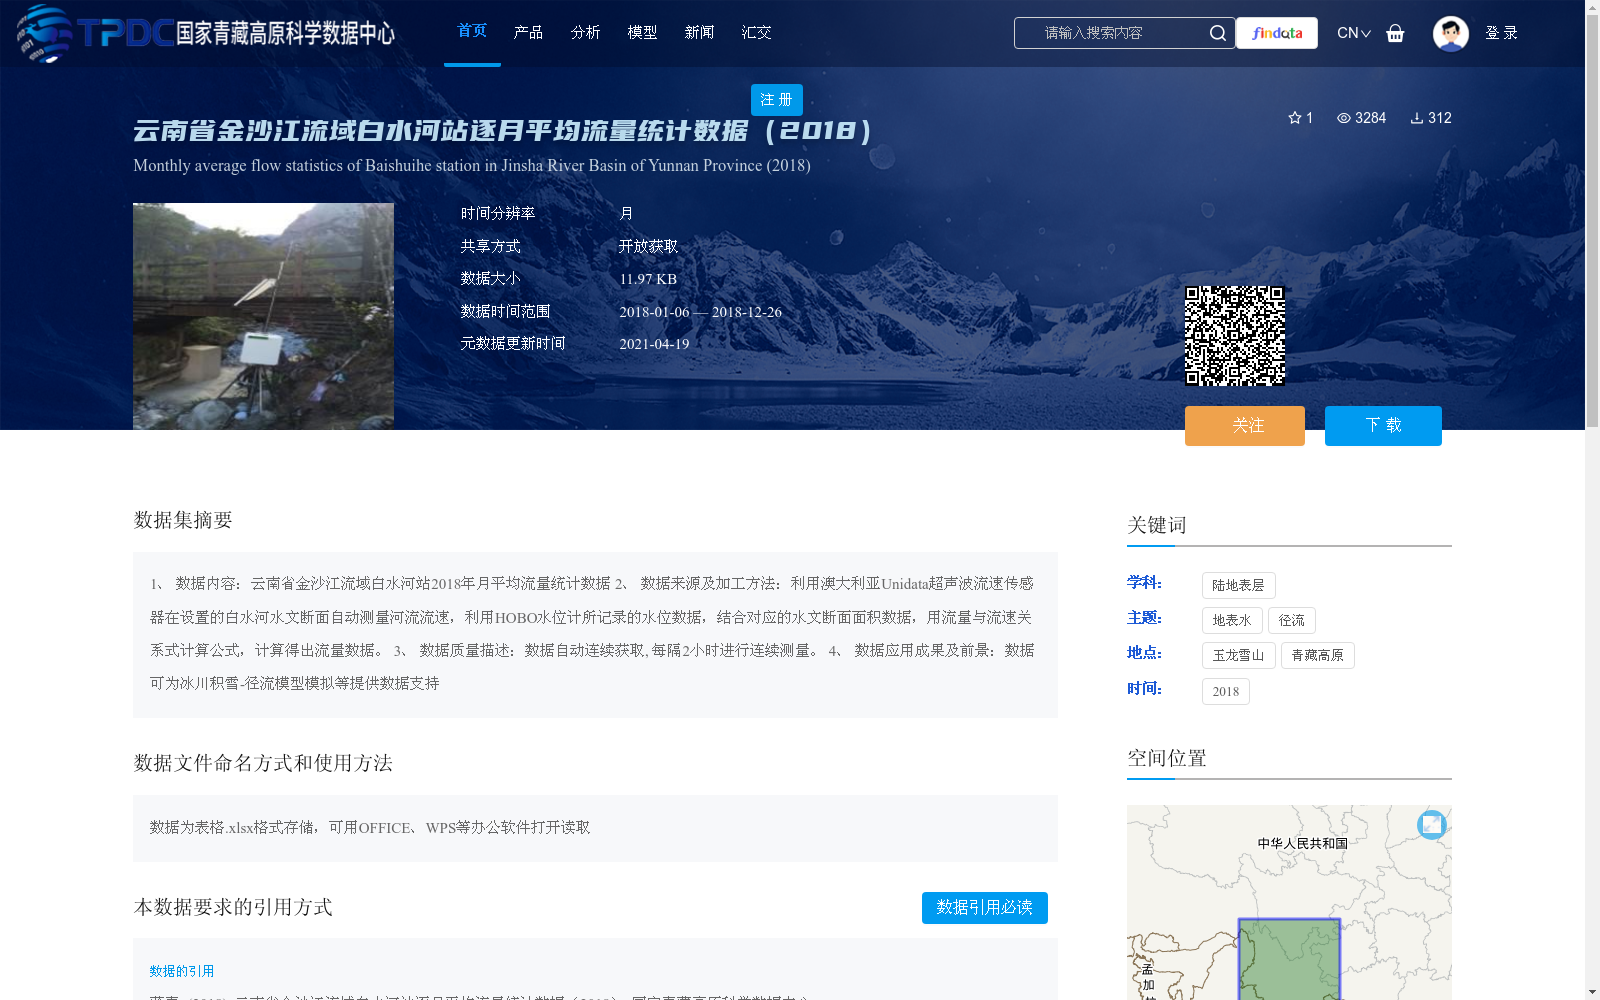Click the 数据的引用 link
Screen dimensions: 1600x1000
click(x=182, y=971)
